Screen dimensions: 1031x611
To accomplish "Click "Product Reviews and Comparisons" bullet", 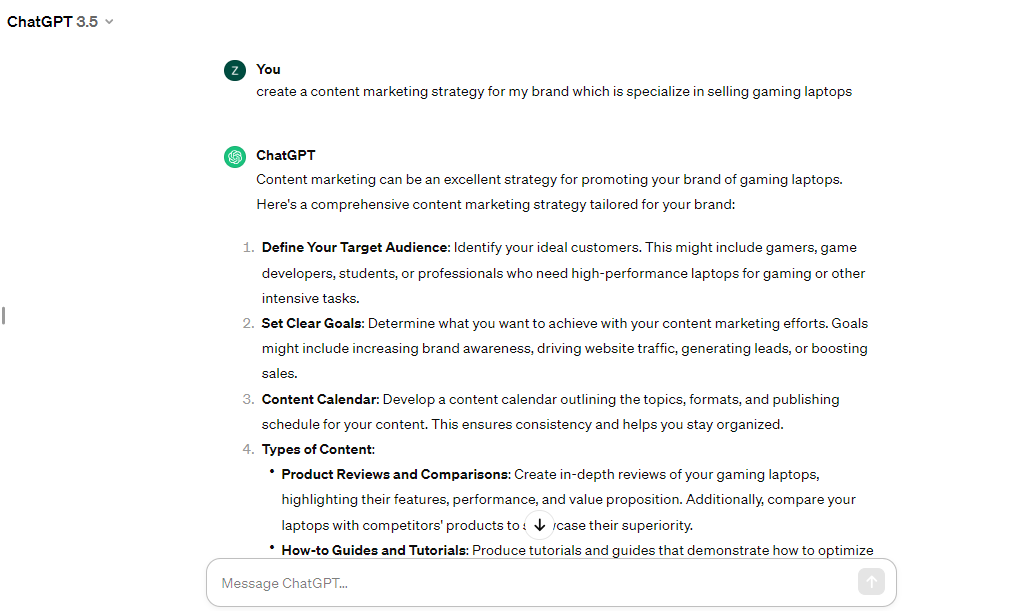I will tap(395, 474).
